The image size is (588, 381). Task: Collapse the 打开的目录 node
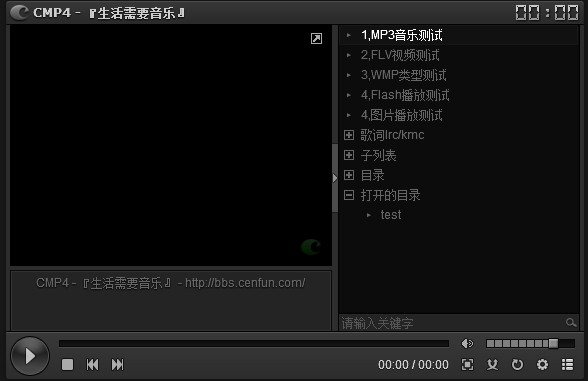pyautogui.click(x=349, y=195)
